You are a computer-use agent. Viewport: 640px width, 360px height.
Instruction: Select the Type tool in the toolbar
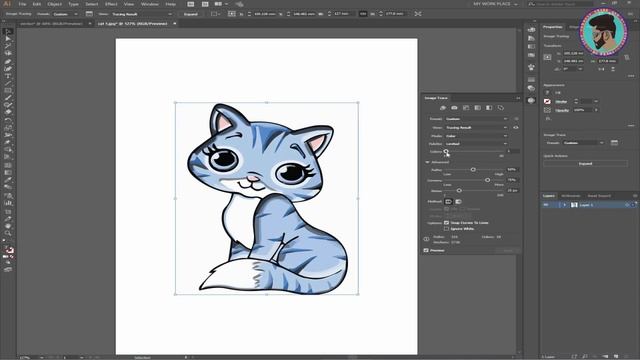[x=8, y=76]
